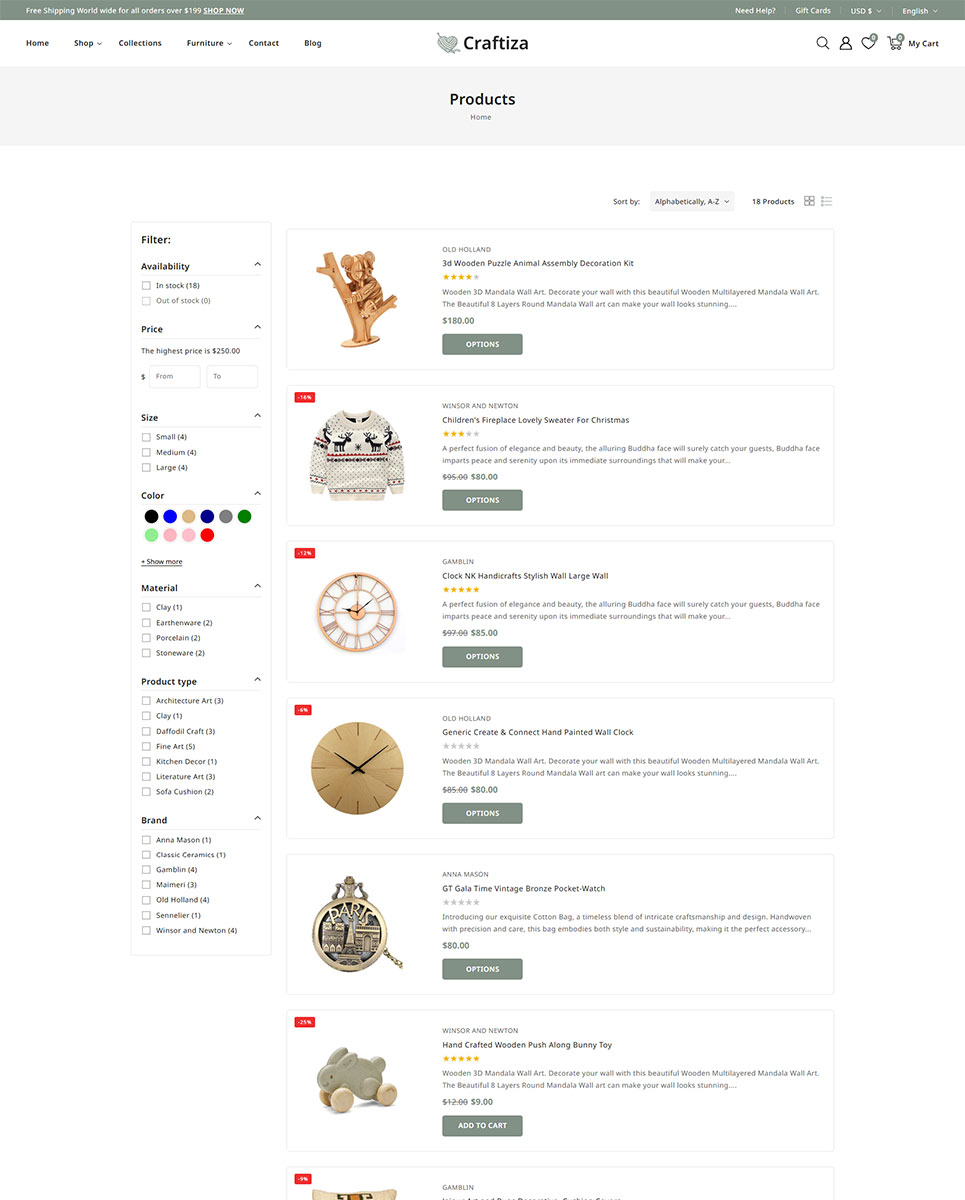Click the Craftiza logo
The width and height of the screenshot is (965, 1200).
tap(482, 43)
